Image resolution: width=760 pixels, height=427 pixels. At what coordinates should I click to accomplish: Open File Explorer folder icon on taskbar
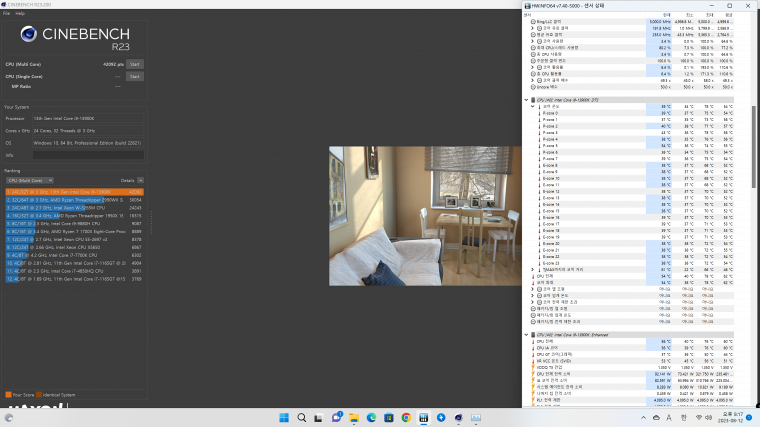(x=354, y=418)
